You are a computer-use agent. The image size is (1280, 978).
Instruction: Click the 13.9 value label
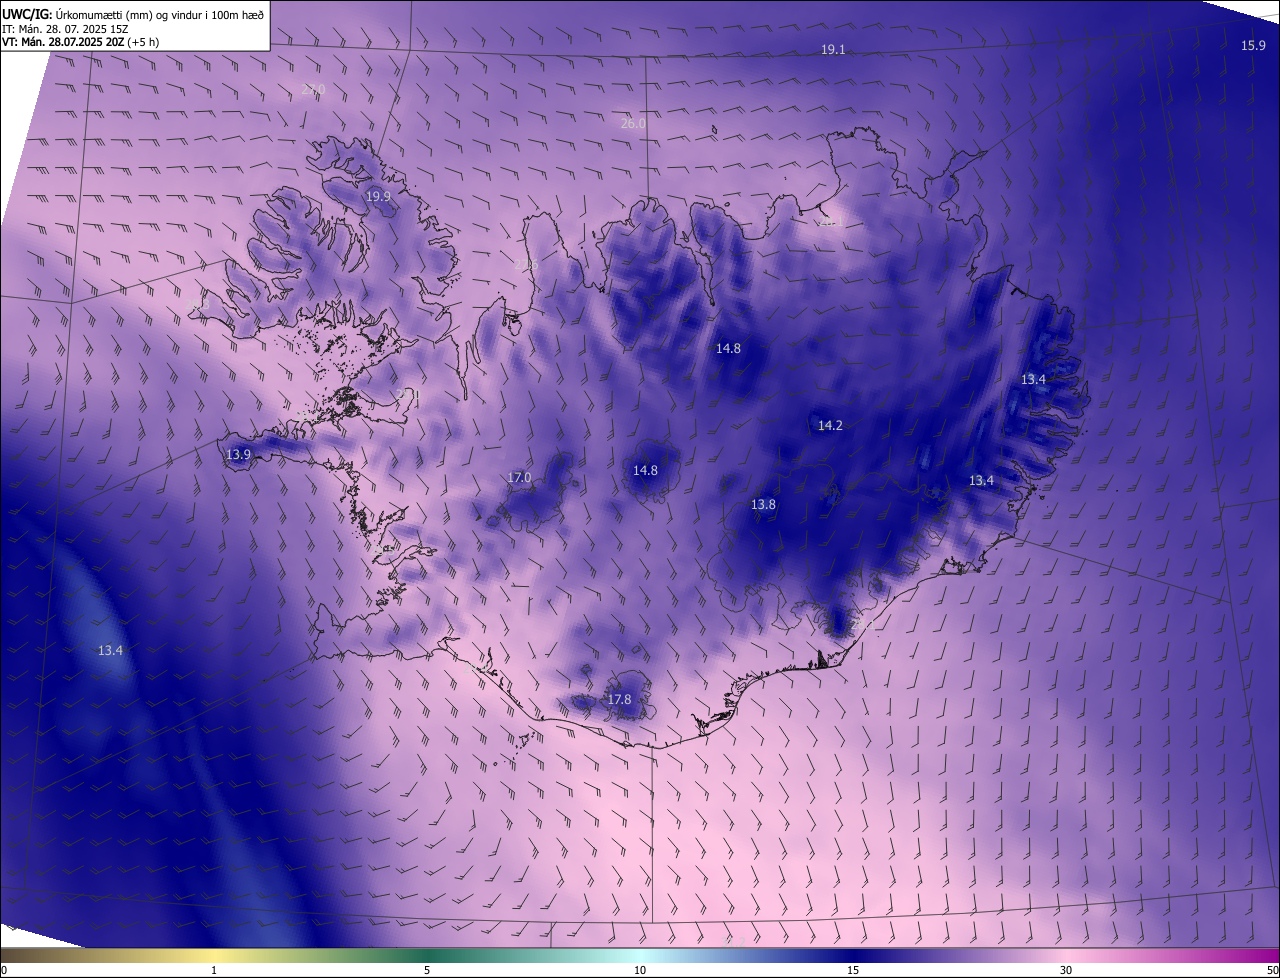pyautogui.click(x=238, y=455)
